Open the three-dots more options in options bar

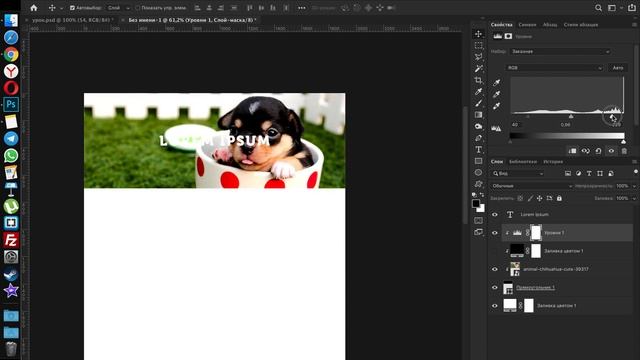(302, 8)
